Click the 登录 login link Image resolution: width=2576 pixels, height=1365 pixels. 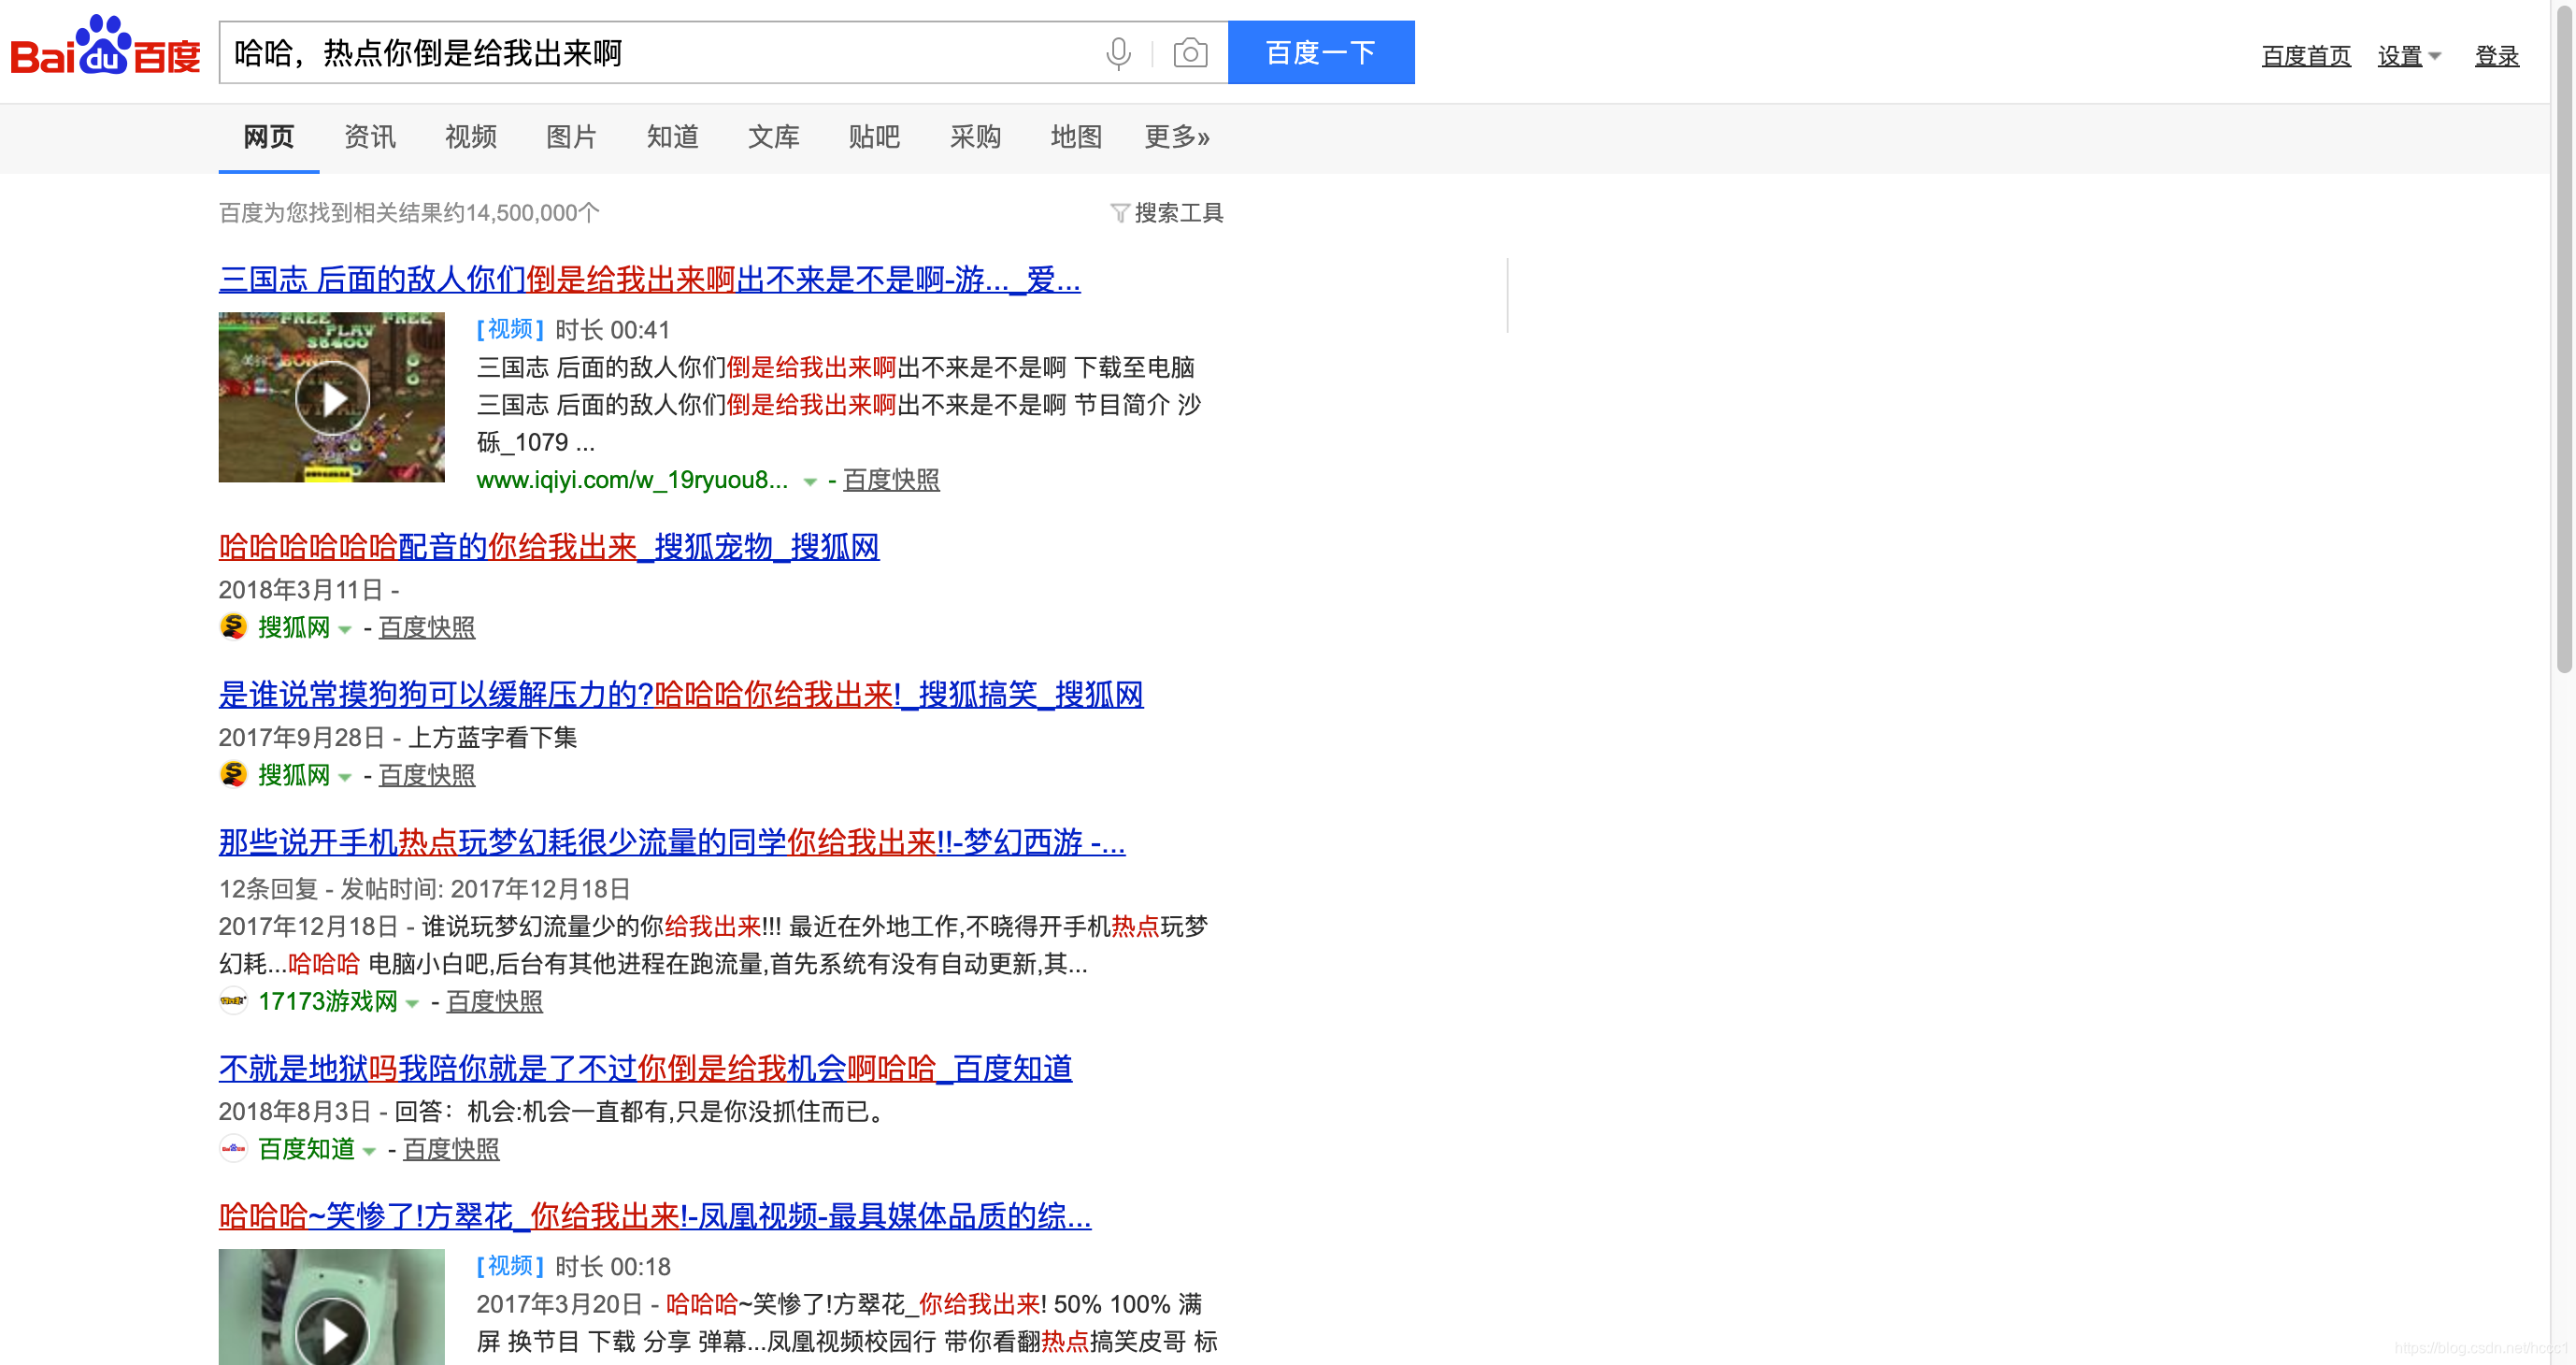(x=2496, y=56)
